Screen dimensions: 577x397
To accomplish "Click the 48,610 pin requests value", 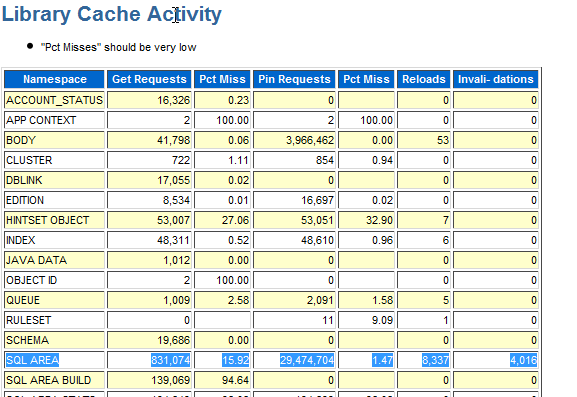I will click(317, 240).
